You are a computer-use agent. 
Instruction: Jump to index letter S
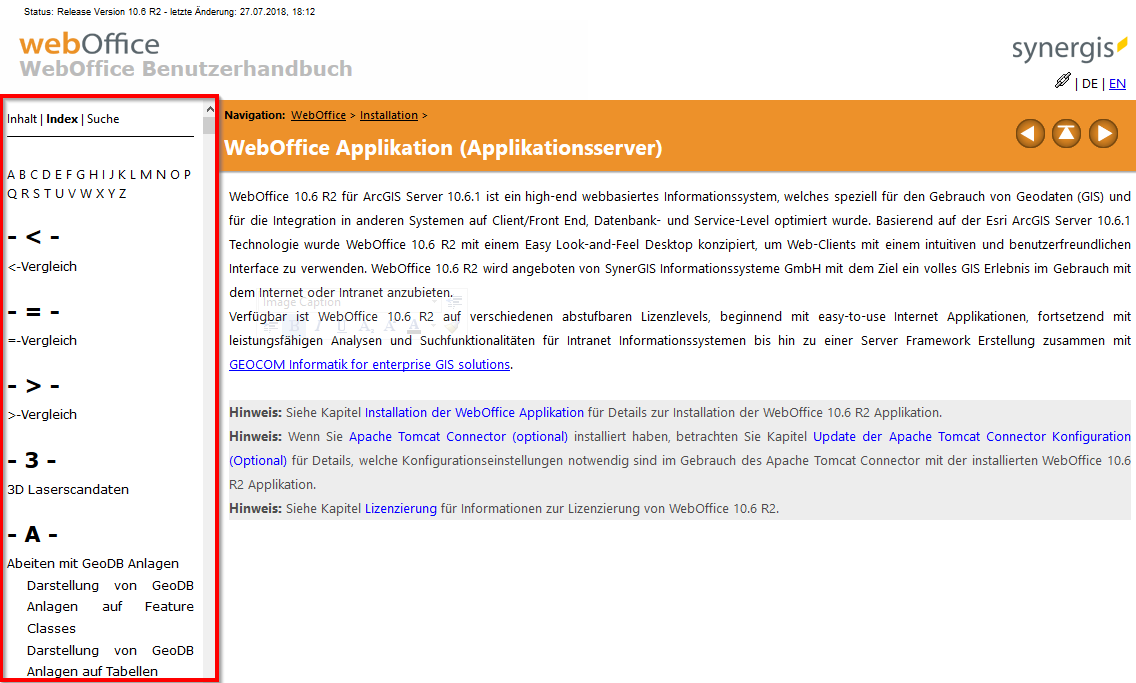tap(36, 193)
